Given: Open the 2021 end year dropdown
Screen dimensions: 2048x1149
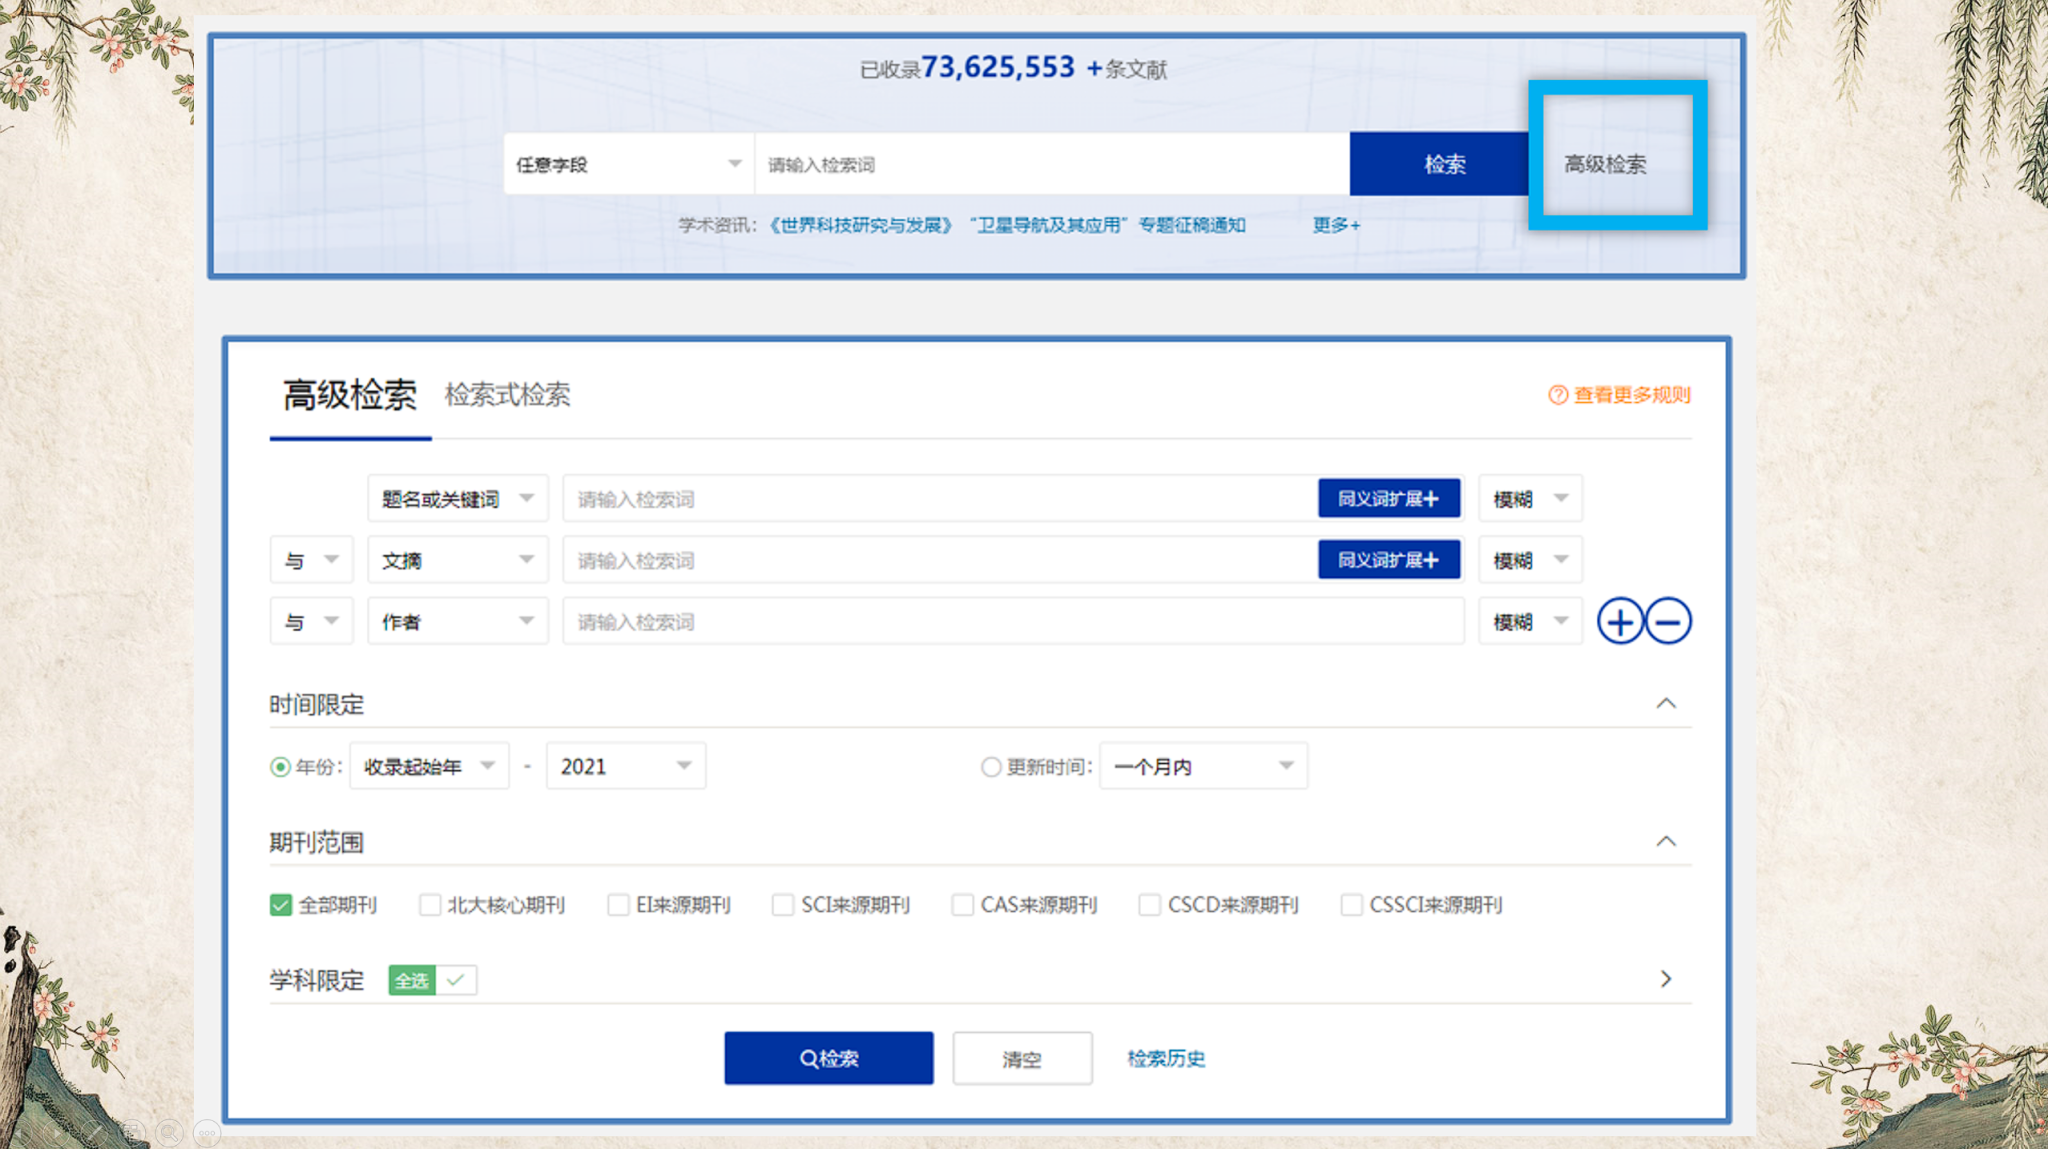Looking at the screenshot, I should (x=625, y=767).
